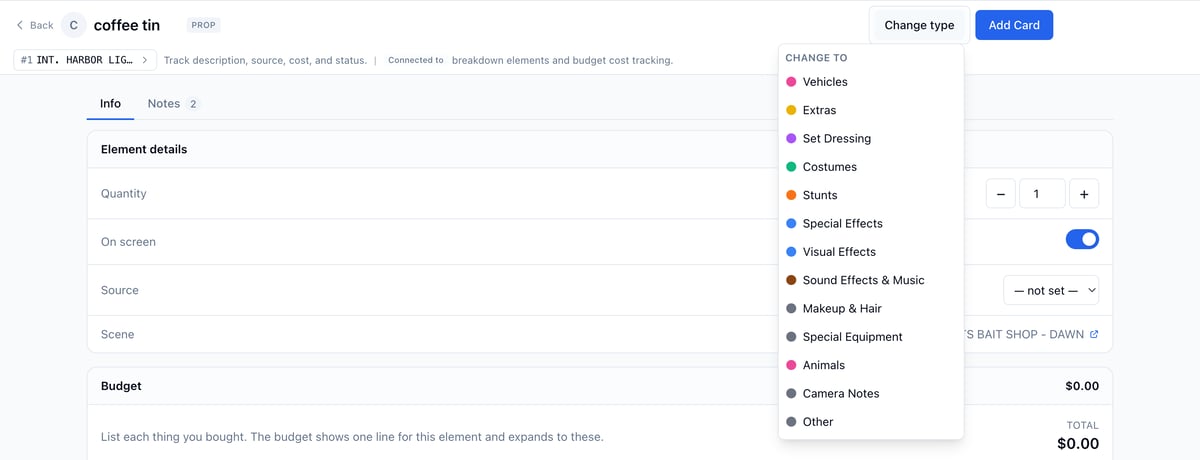Toggle the On screen switch
This screenshot has width=1200, height=460.
[1082, 239]
